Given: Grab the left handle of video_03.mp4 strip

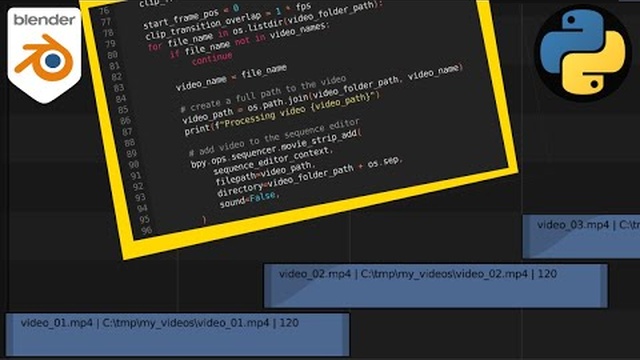Looking at the screenshot, I should [x=527, y=237].
